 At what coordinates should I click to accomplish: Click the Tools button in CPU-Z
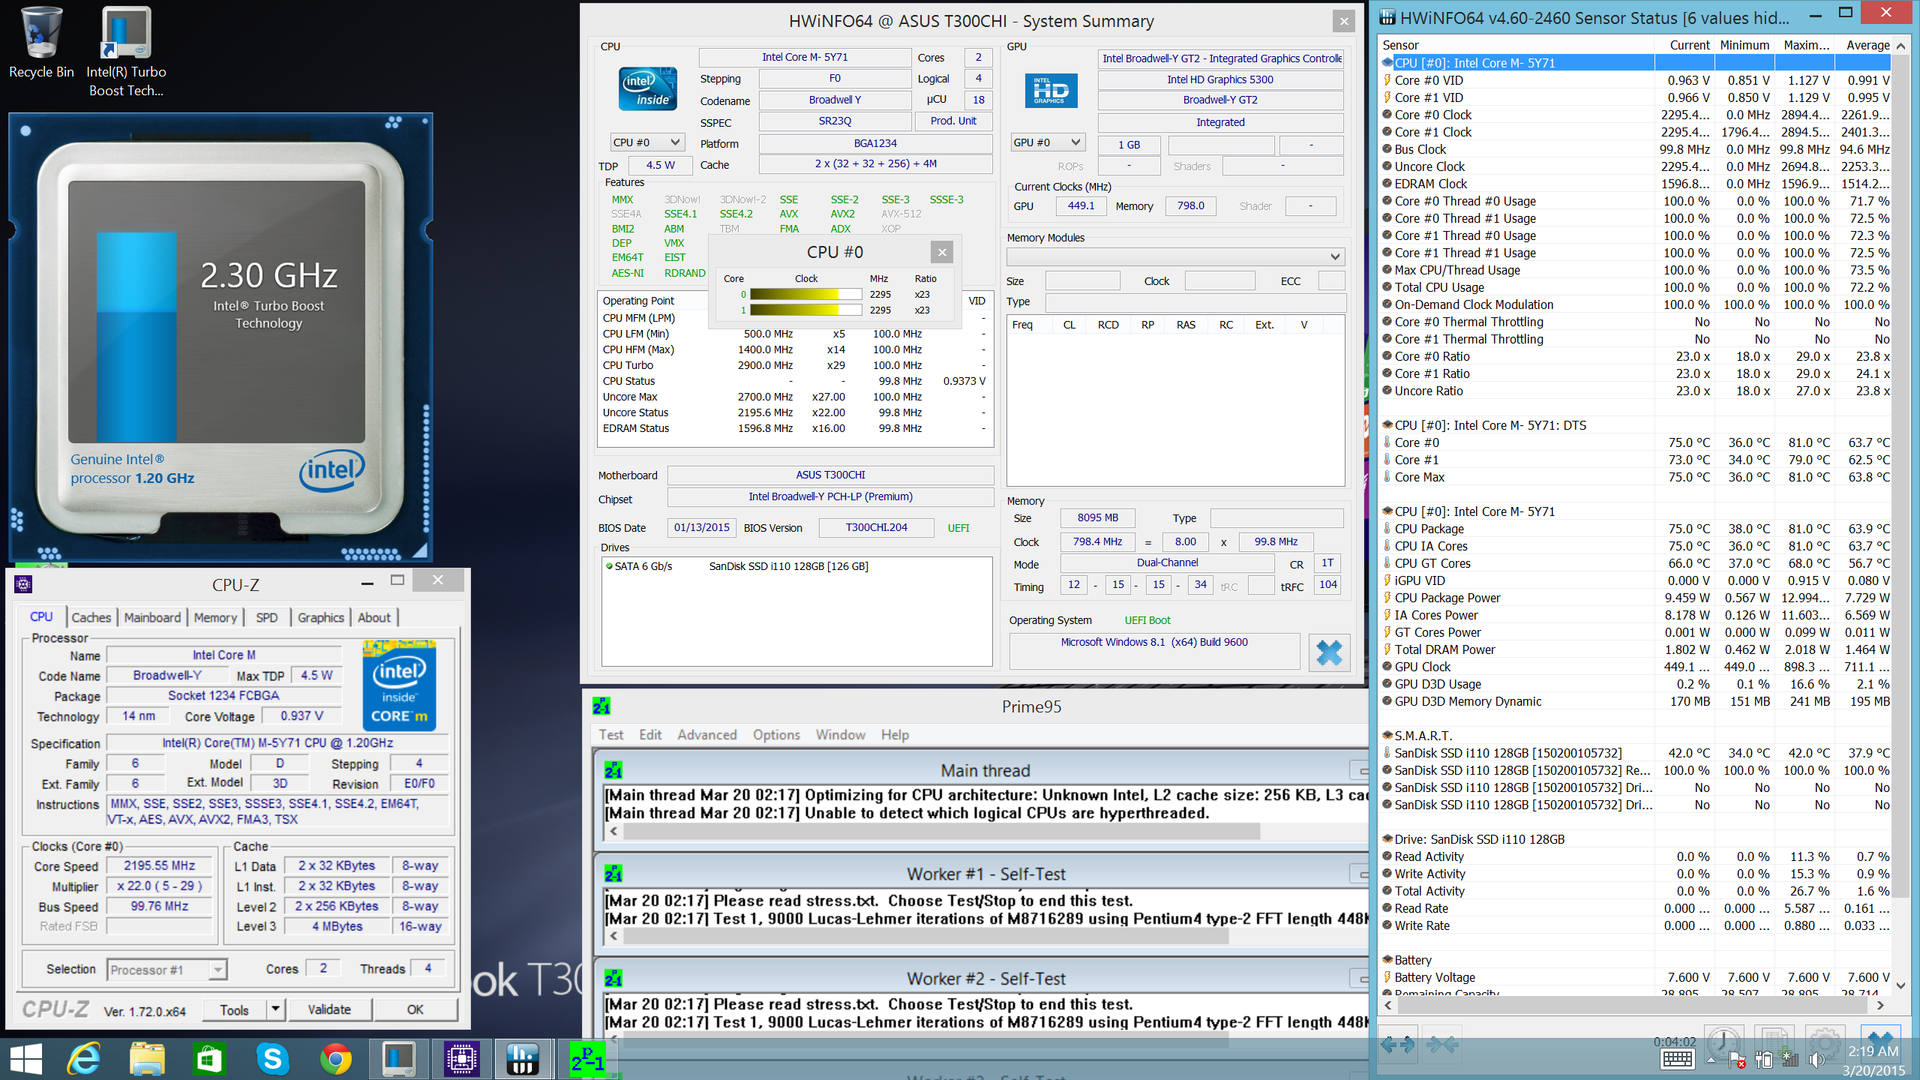coord(234,1009)
